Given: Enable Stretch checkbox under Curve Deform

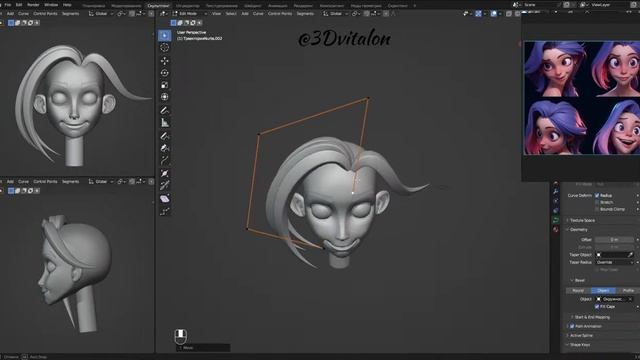Looking at the screenshot, I should click(597, 202).
